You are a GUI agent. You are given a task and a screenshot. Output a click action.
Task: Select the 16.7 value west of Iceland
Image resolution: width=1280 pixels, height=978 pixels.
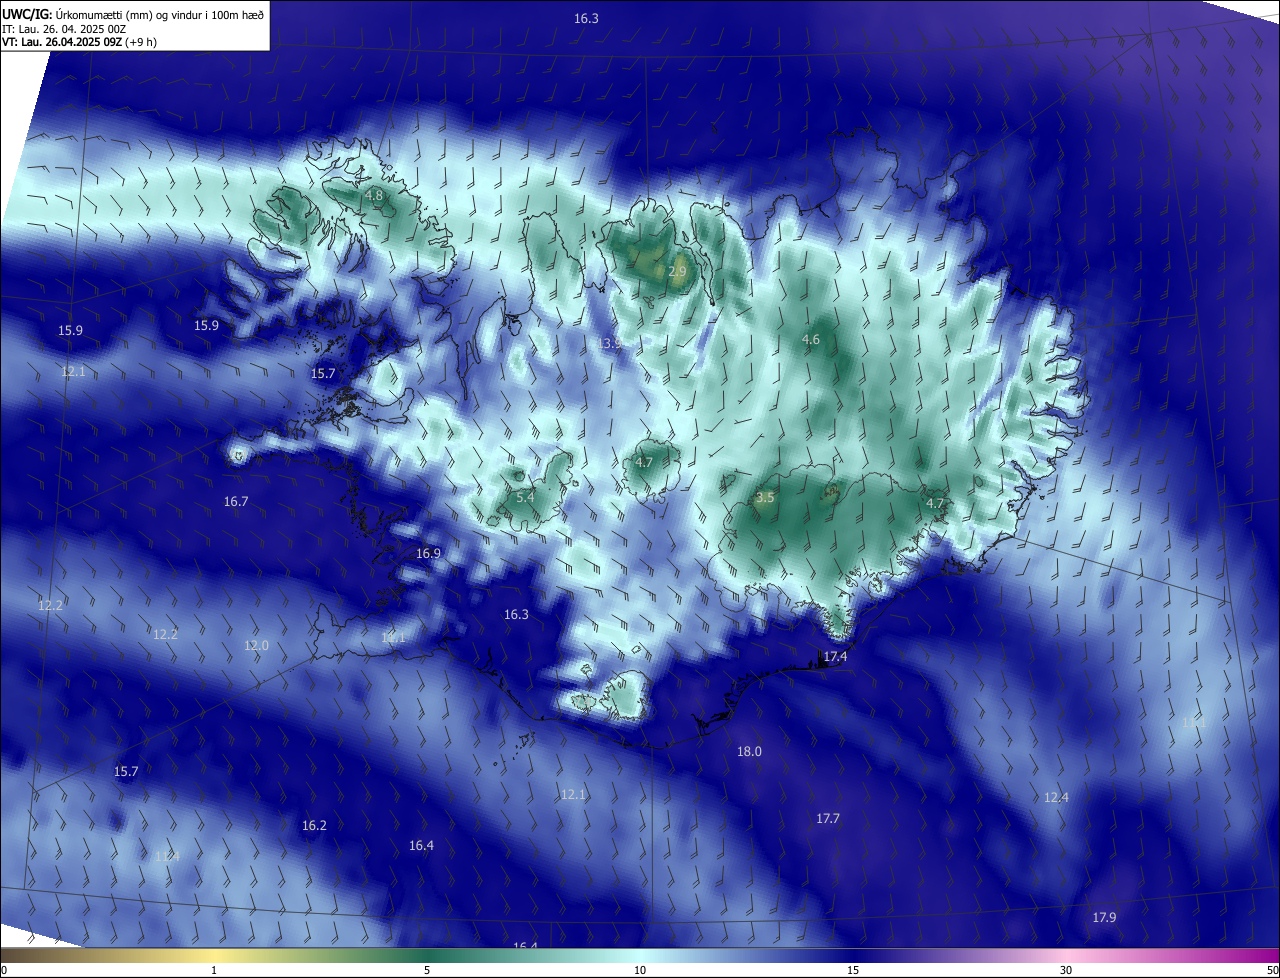coord(236,502)
